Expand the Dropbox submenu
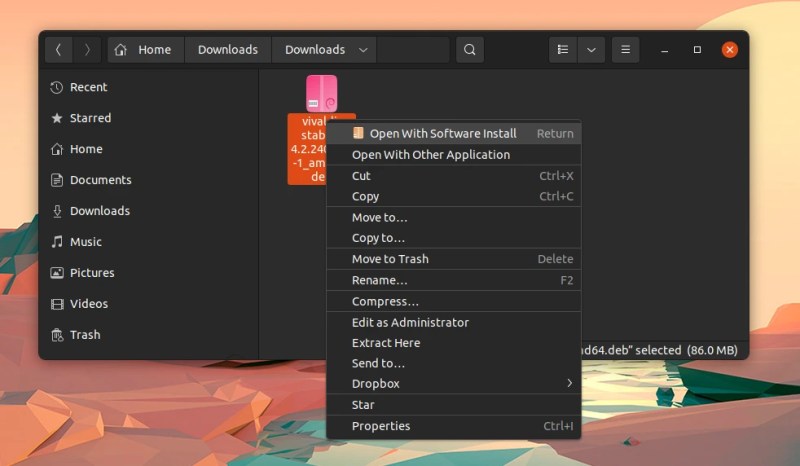Screen dimensions: 800x466 point(569,384)
